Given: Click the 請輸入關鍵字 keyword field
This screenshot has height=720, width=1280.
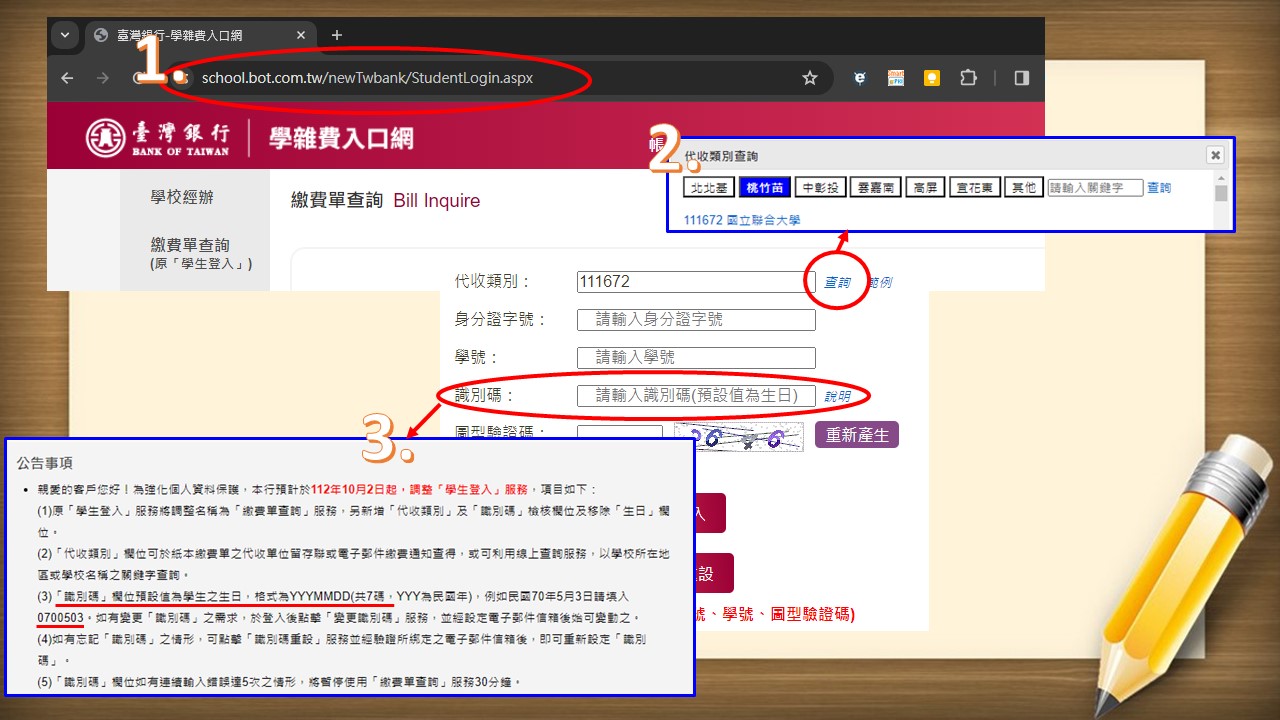Looking at the screenshot, I should [1095, 187].
